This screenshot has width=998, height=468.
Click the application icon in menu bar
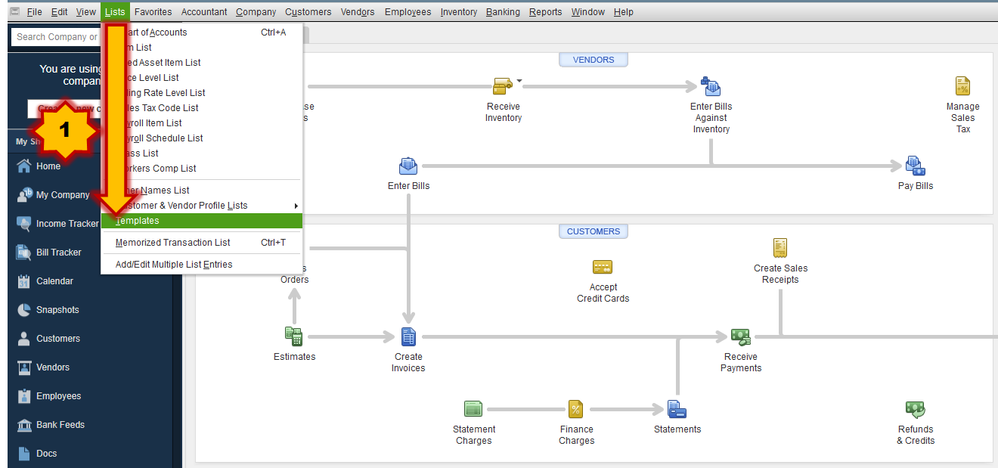[x=14, y=11]
